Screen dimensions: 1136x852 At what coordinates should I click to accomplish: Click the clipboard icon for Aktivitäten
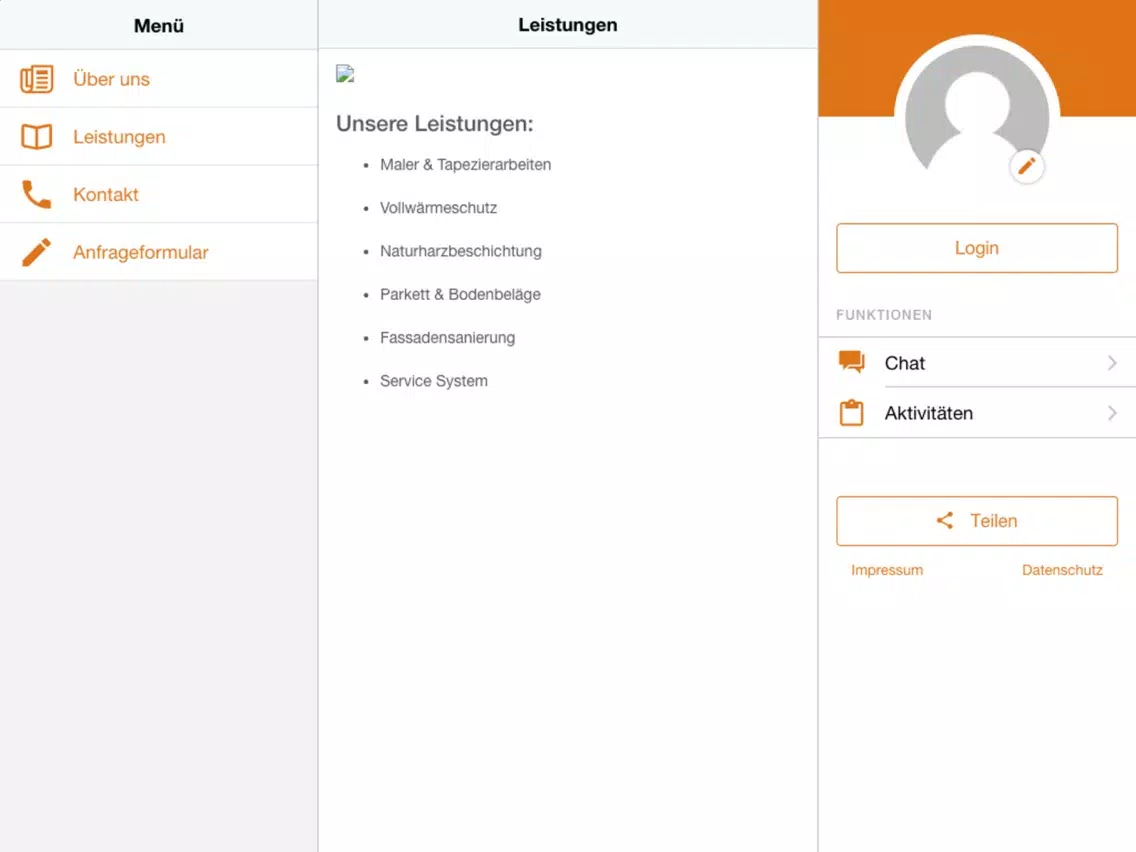point(851,413)
